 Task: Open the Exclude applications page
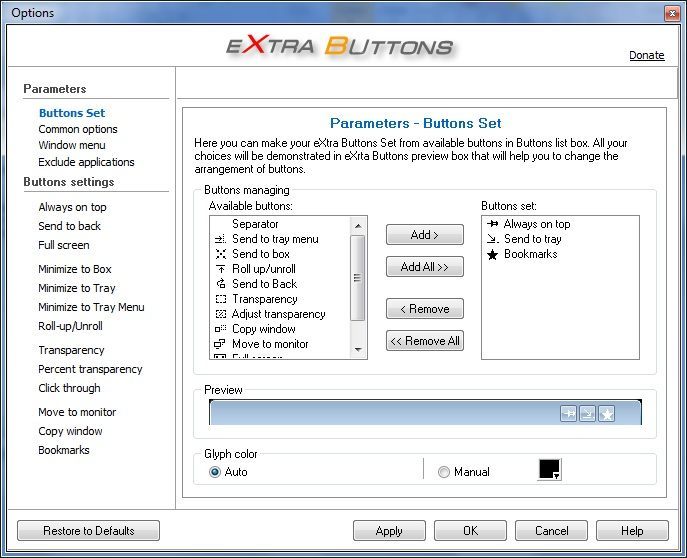pos(86,162)
